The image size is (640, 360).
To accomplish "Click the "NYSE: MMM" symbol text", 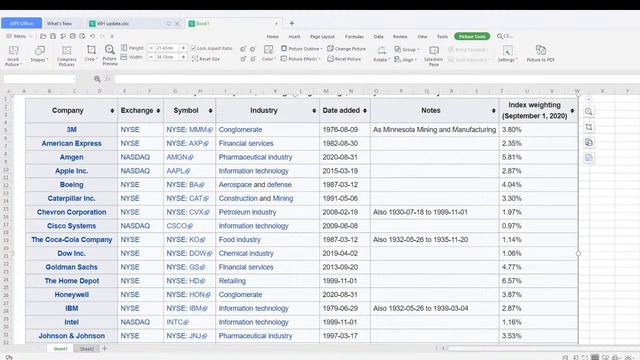I will point(187,129).
